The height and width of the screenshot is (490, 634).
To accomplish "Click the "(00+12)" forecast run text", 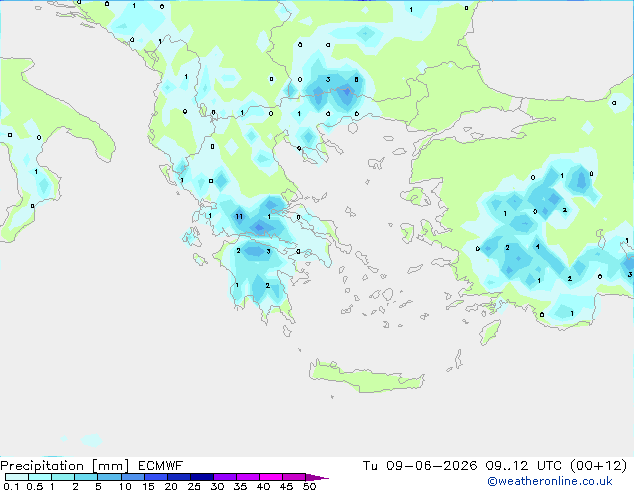I will (x=599, y=466).
